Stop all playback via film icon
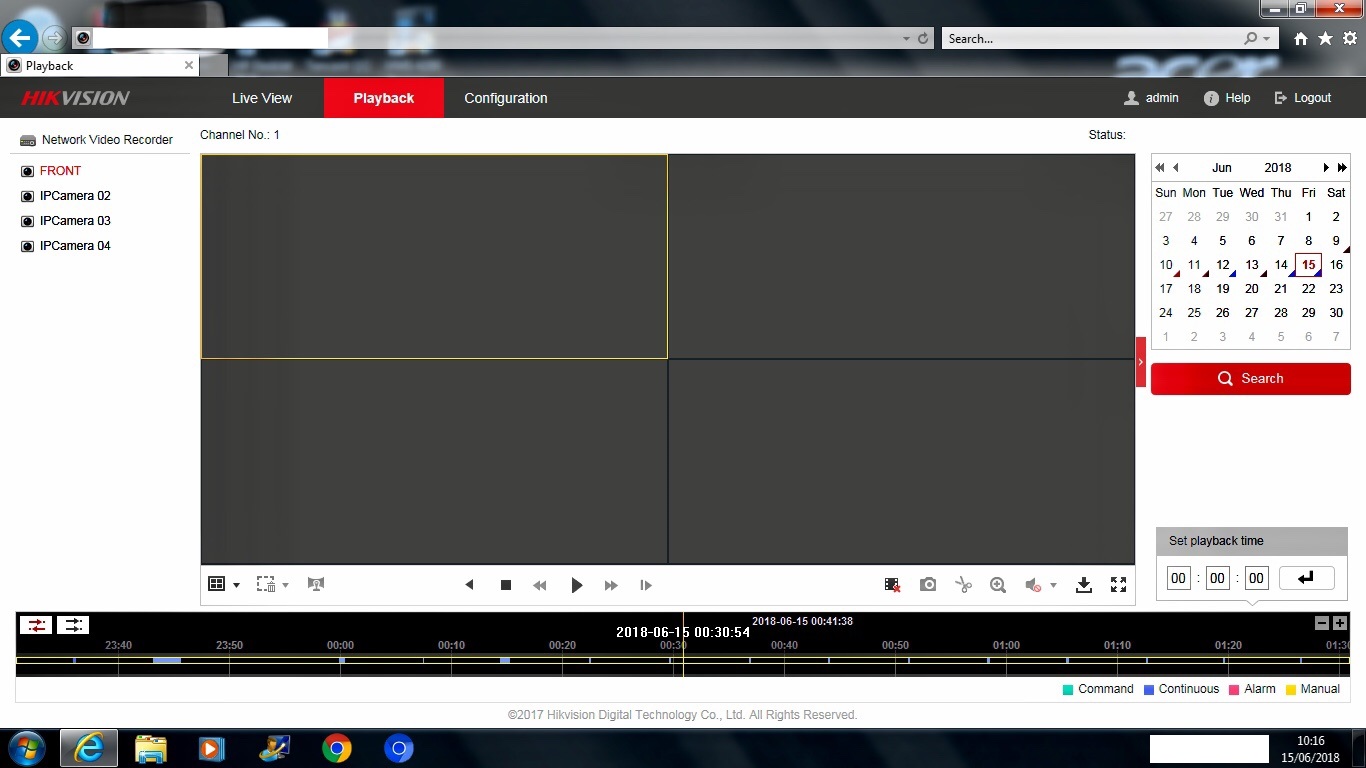The height and width of the screenshot is (768, 1366). click(892, 585)
